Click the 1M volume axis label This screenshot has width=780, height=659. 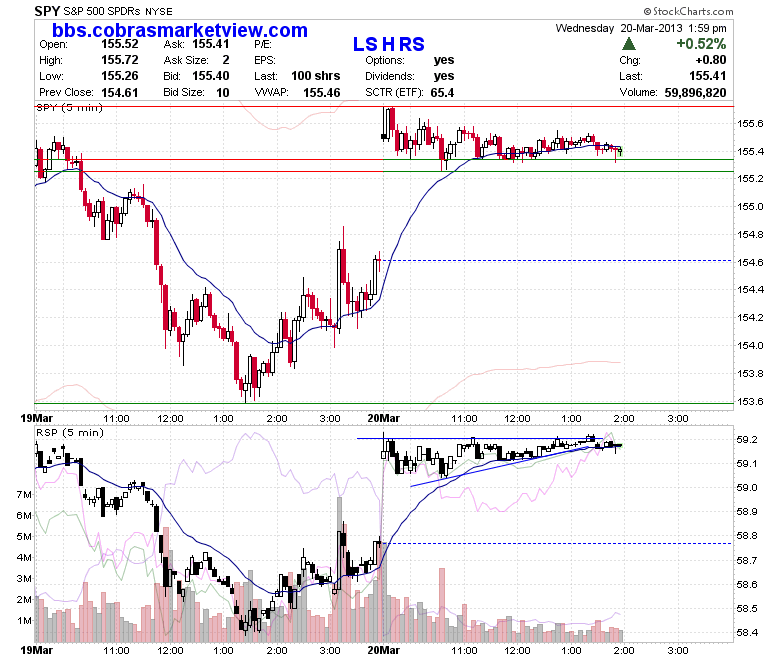click(x=24, y=621)
